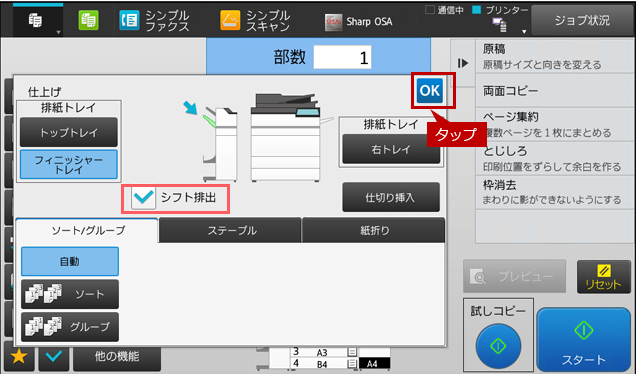Open 2-Sided Copy (両面コピー)
This screenshot has width=636, height=374.
[x=555, y=90]
